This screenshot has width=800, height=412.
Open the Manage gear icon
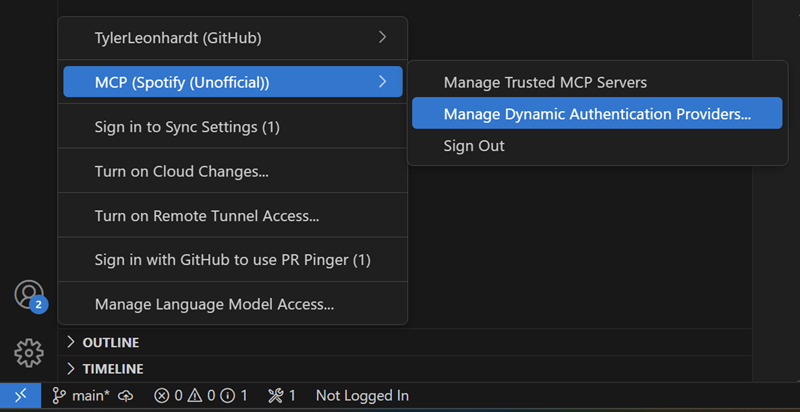pyautogui.click(x=28, y=352)
